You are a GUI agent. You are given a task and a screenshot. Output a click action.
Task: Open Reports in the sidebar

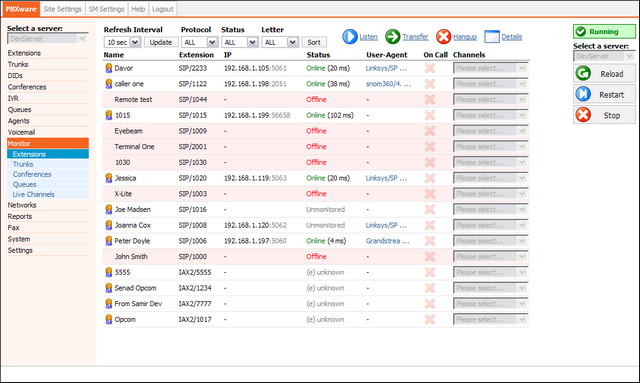[20, 216]
